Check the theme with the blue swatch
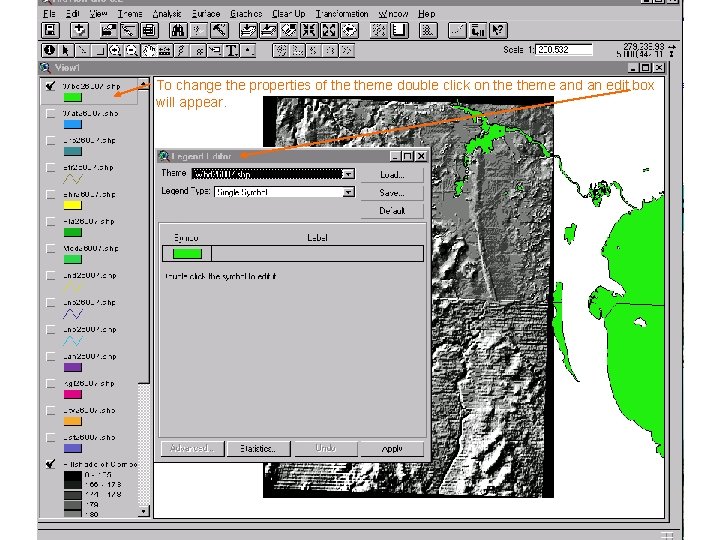720x540 pixels. click(x=50, y=113)
